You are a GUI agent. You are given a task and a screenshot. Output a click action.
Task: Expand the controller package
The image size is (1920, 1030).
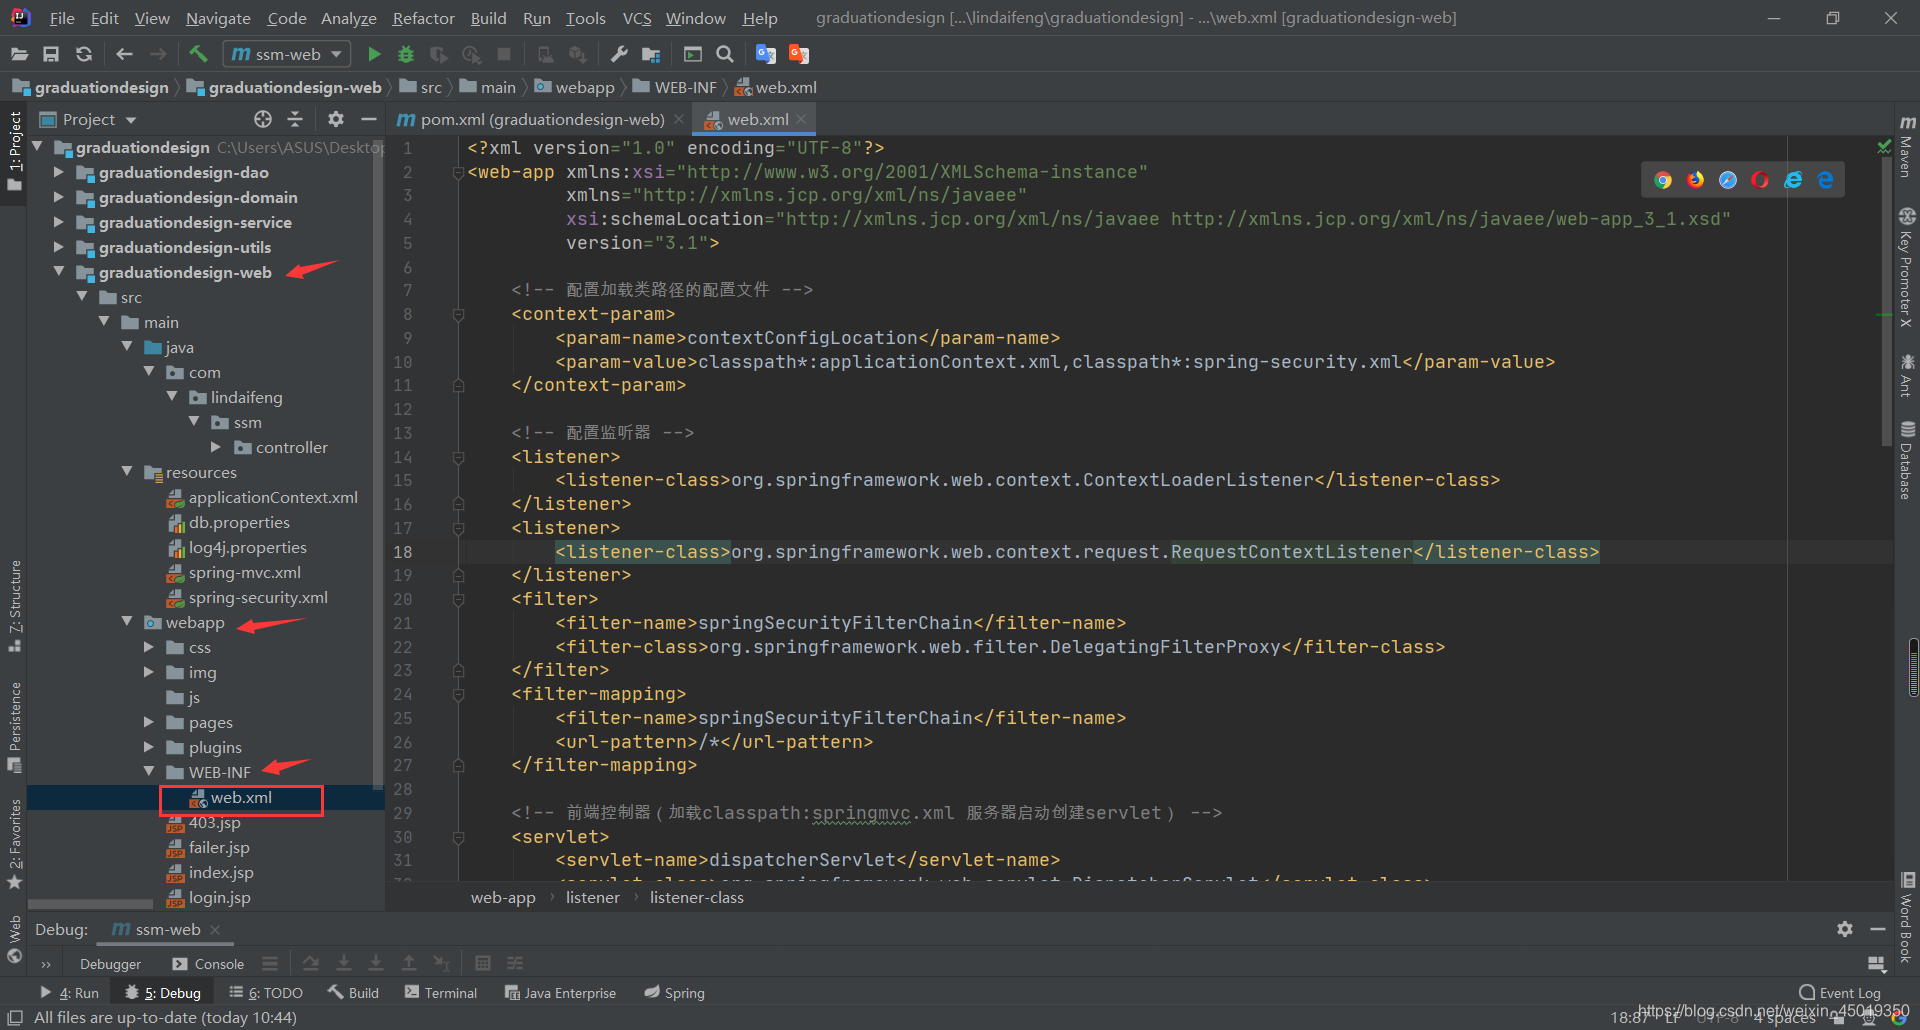coord(215,447)
